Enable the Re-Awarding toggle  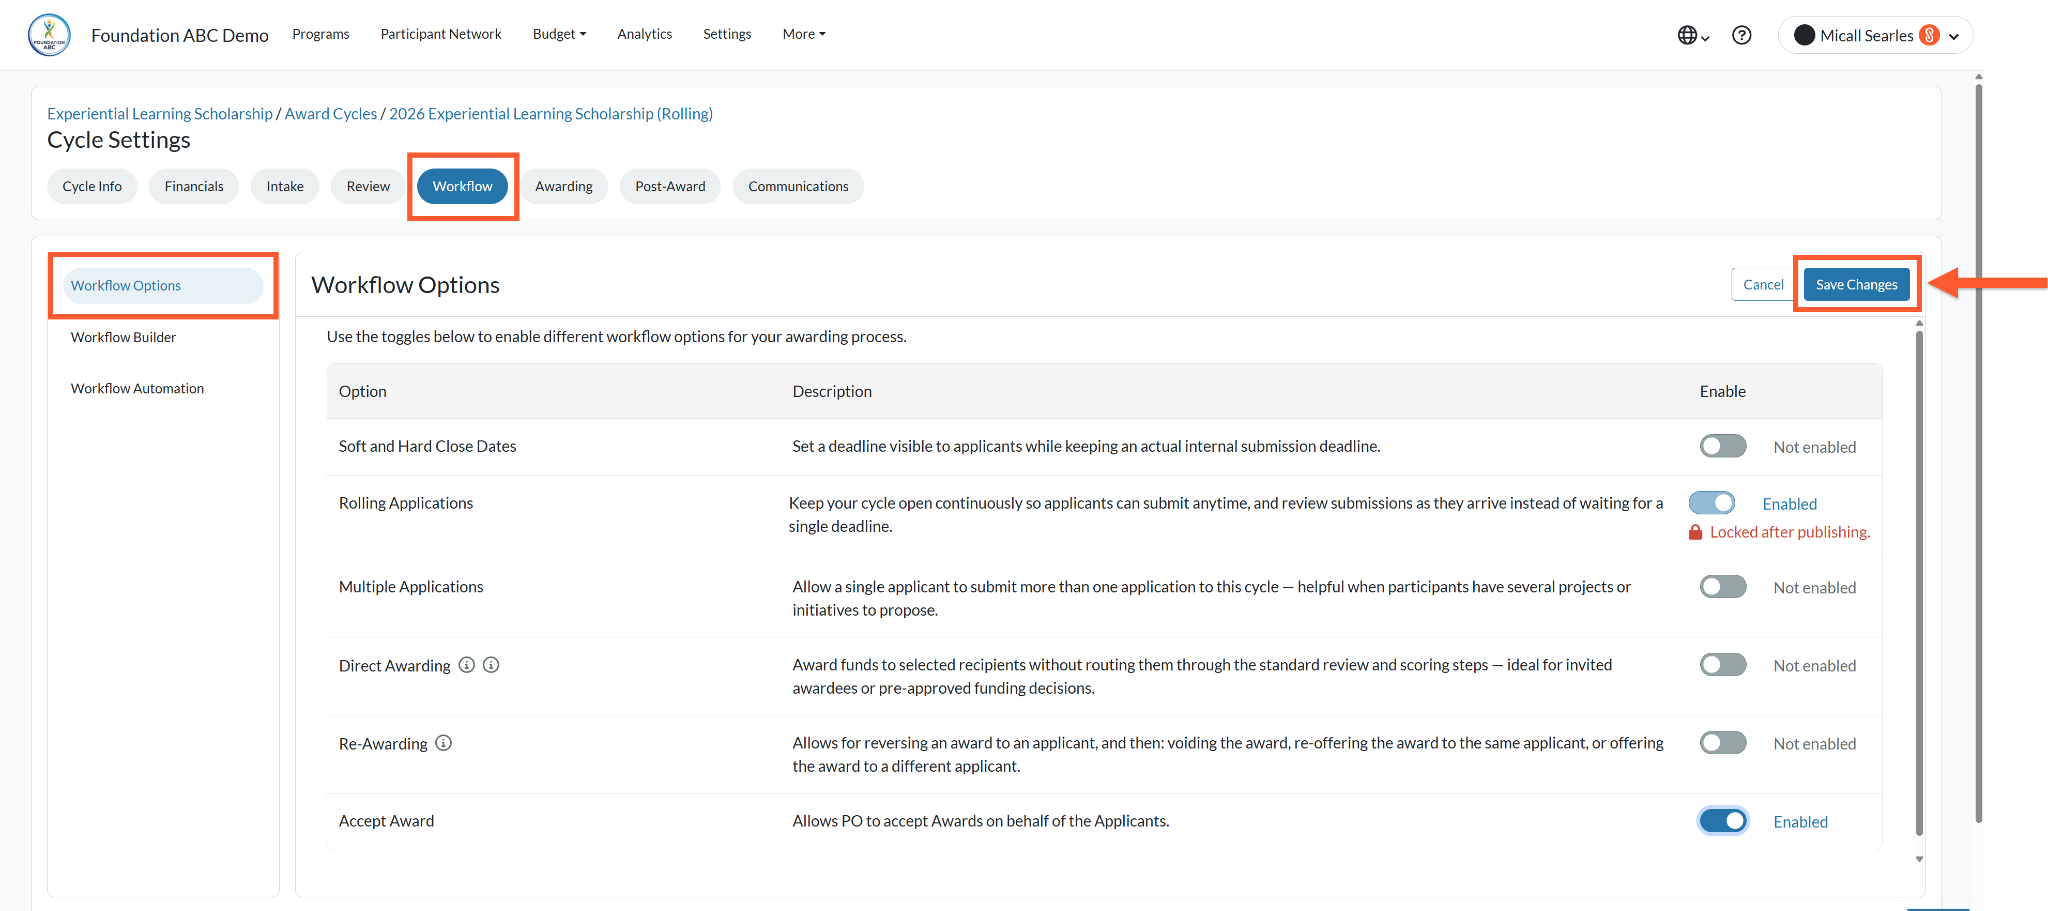(x=1723, y=743)
